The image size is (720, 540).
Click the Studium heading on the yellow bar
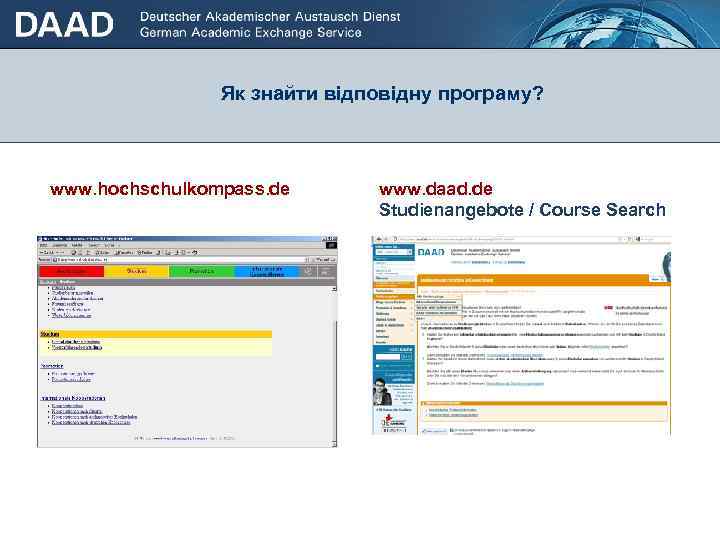(x=50, y=334)
